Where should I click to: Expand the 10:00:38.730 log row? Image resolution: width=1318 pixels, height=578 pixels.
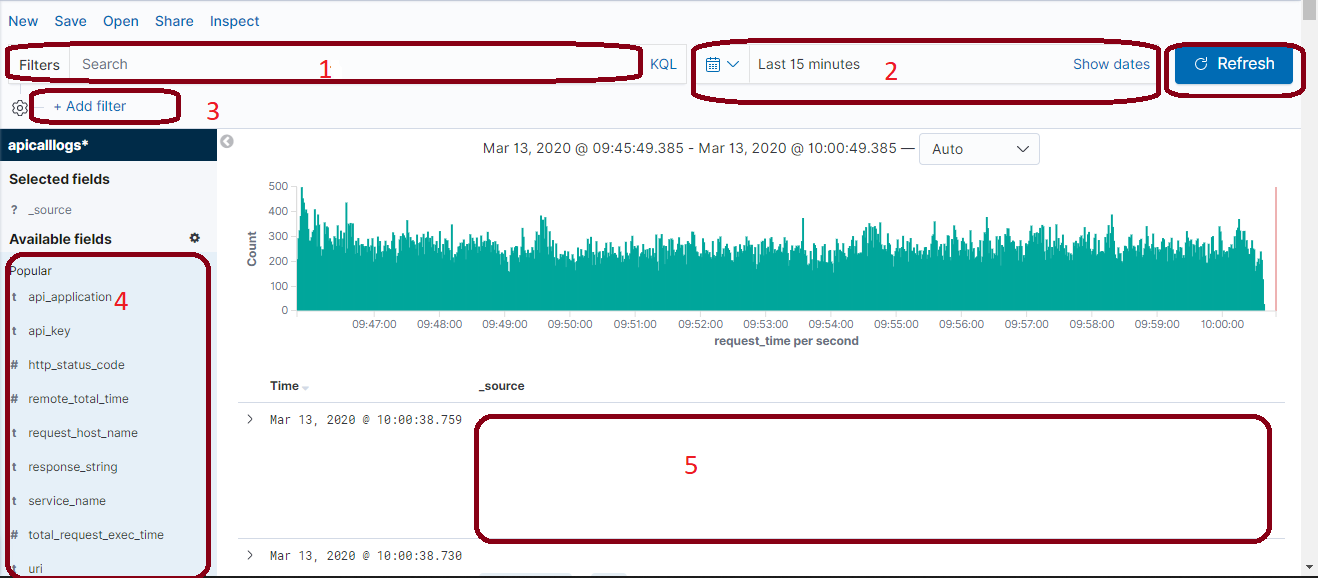point(250,555)
